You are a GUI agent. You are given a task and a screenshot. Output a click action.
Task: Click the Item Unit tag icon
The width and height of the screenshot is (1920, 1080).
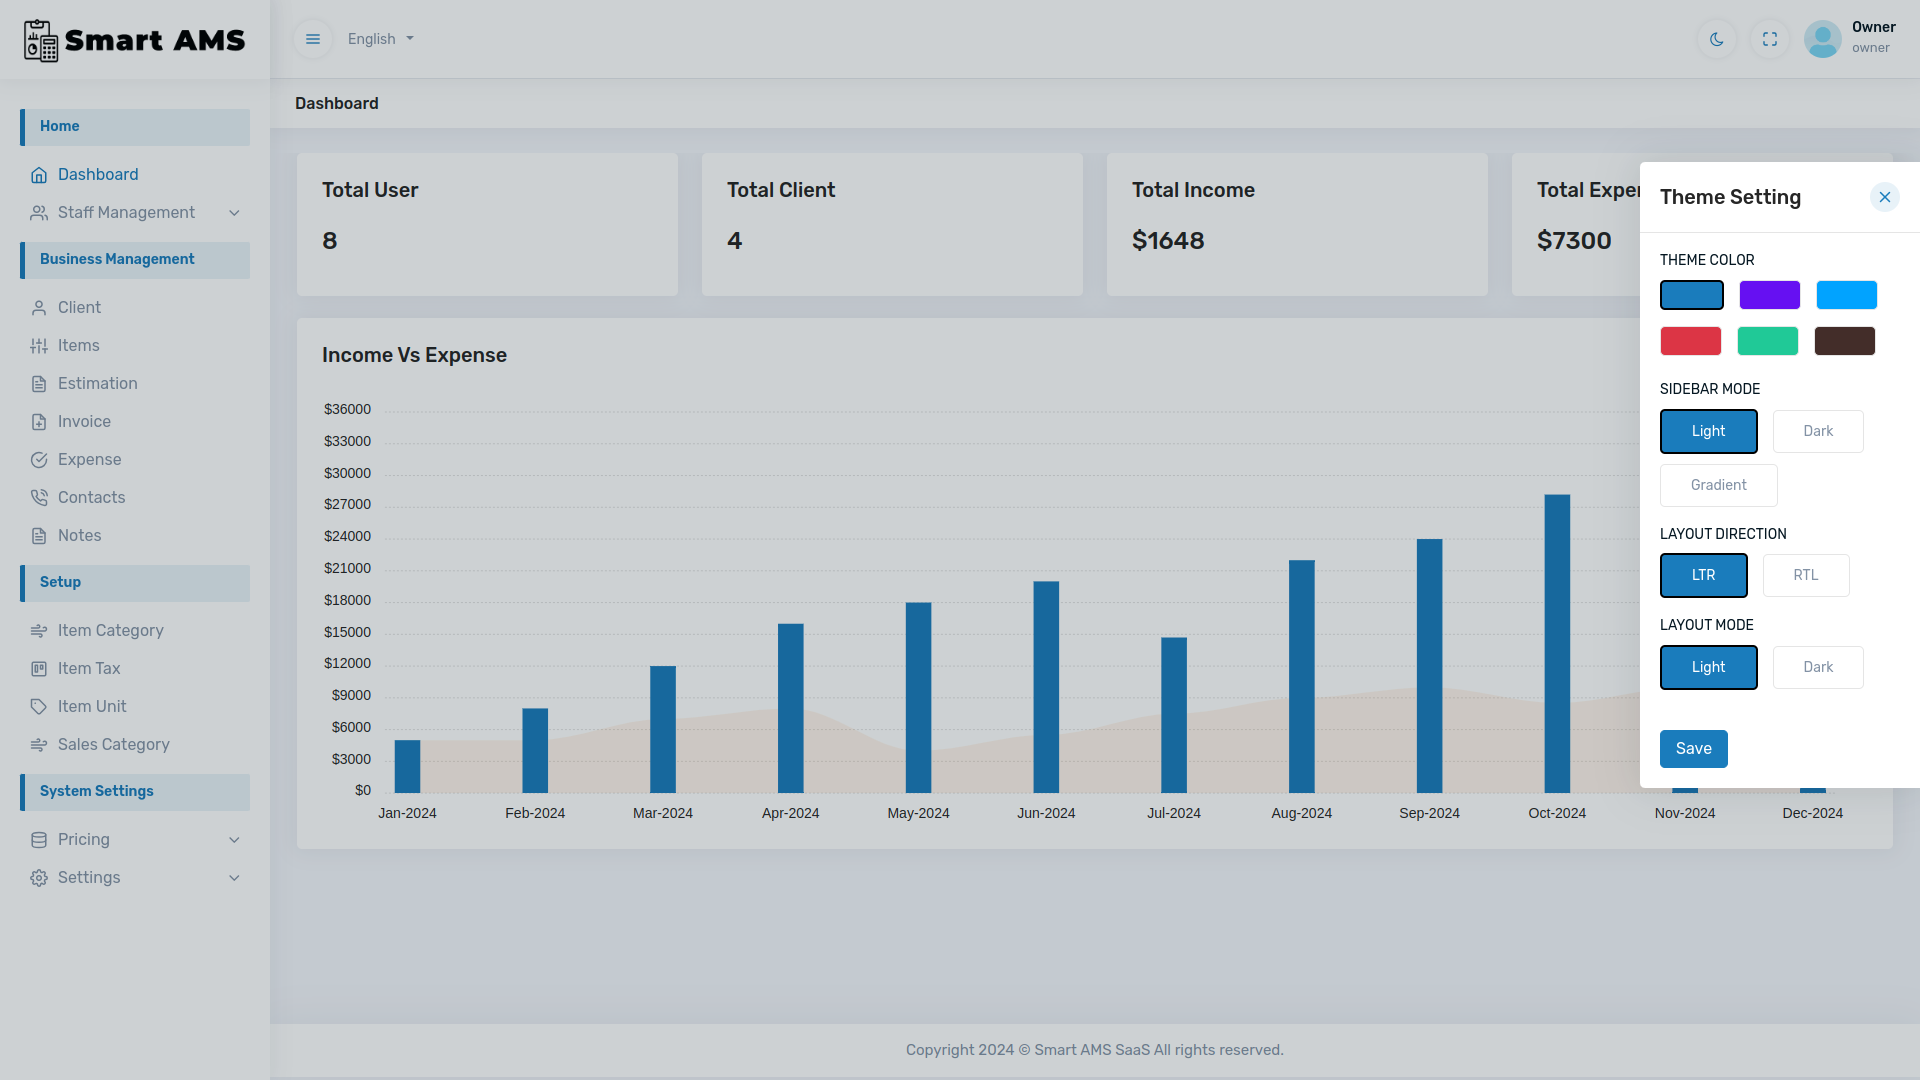pyautogui.click(x=40, y=706)
